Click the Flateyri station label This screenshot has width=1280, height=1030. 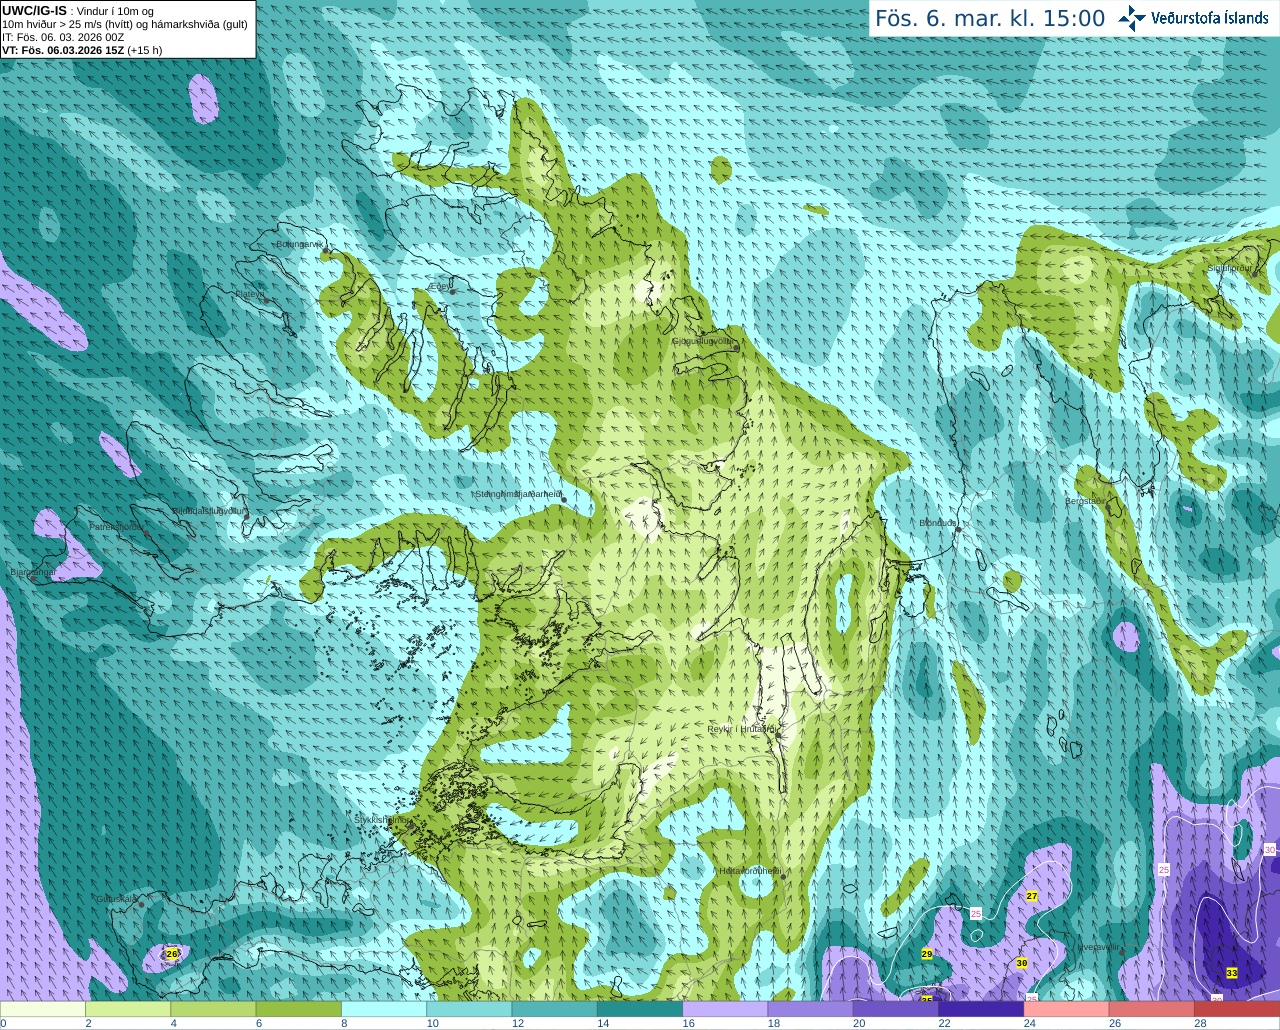[x=250, y=294]
